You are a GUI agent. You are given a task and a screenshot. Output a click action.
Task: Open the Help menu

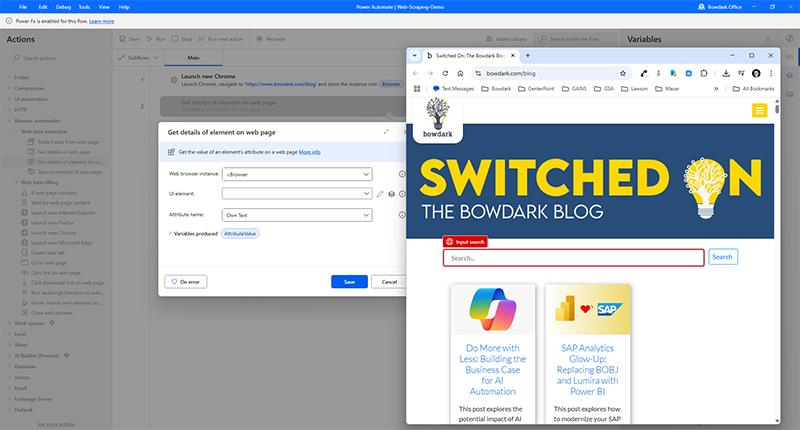[x=124, y=7]
